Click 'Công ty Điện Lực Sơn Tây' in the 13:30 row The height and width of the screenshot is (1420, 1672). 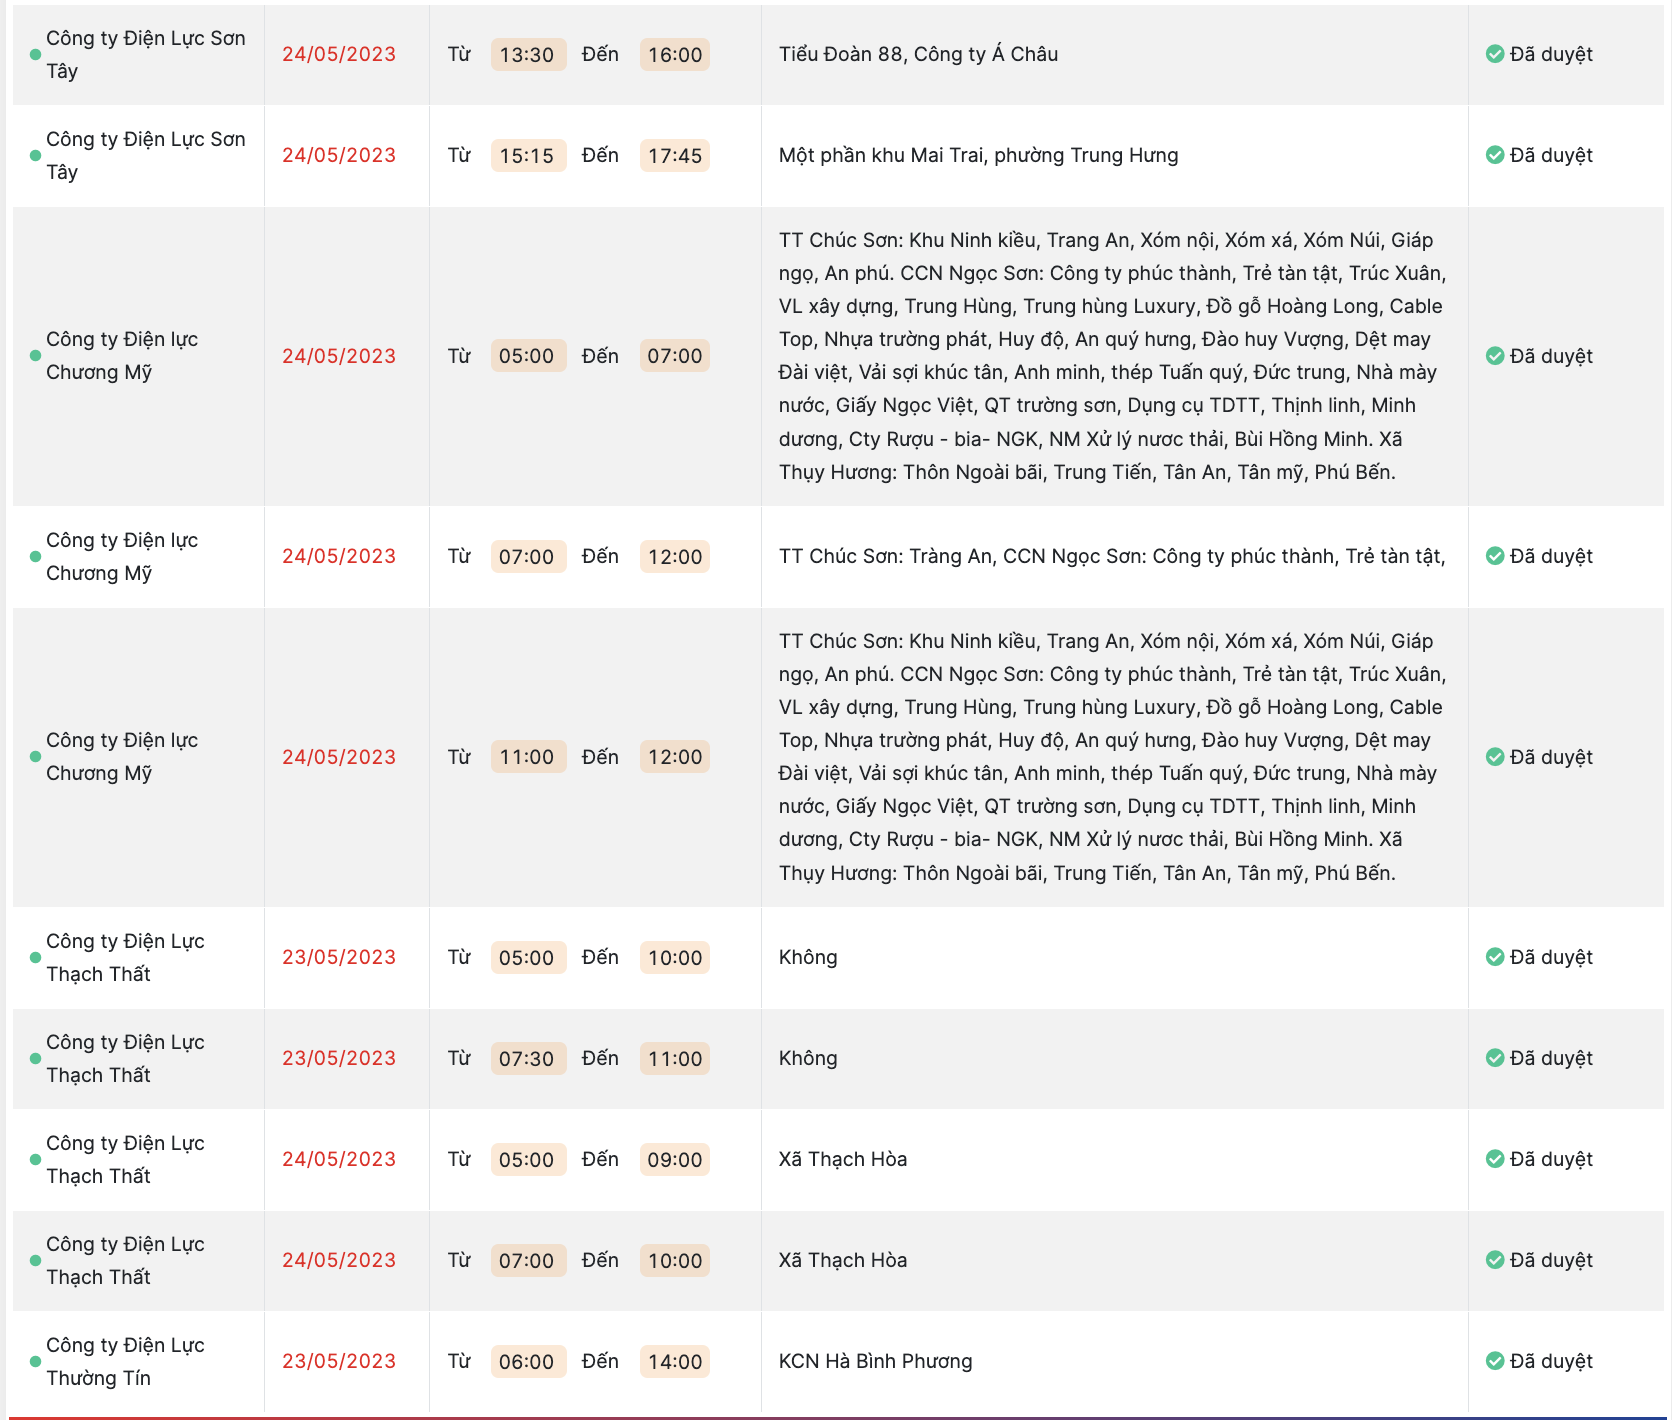(145, 54)
